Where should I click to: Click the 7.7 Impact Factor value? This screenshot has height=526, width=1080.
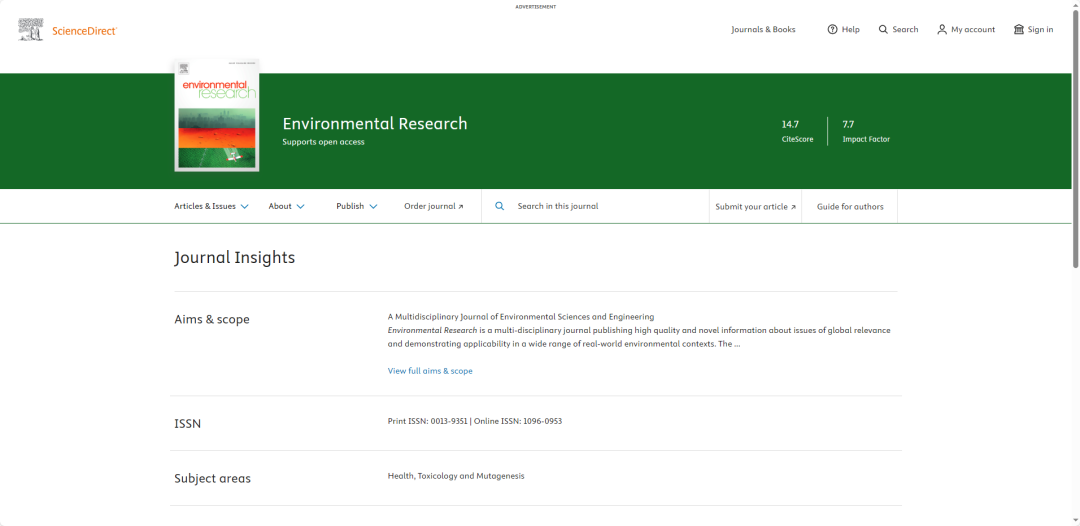coord(848,125)
